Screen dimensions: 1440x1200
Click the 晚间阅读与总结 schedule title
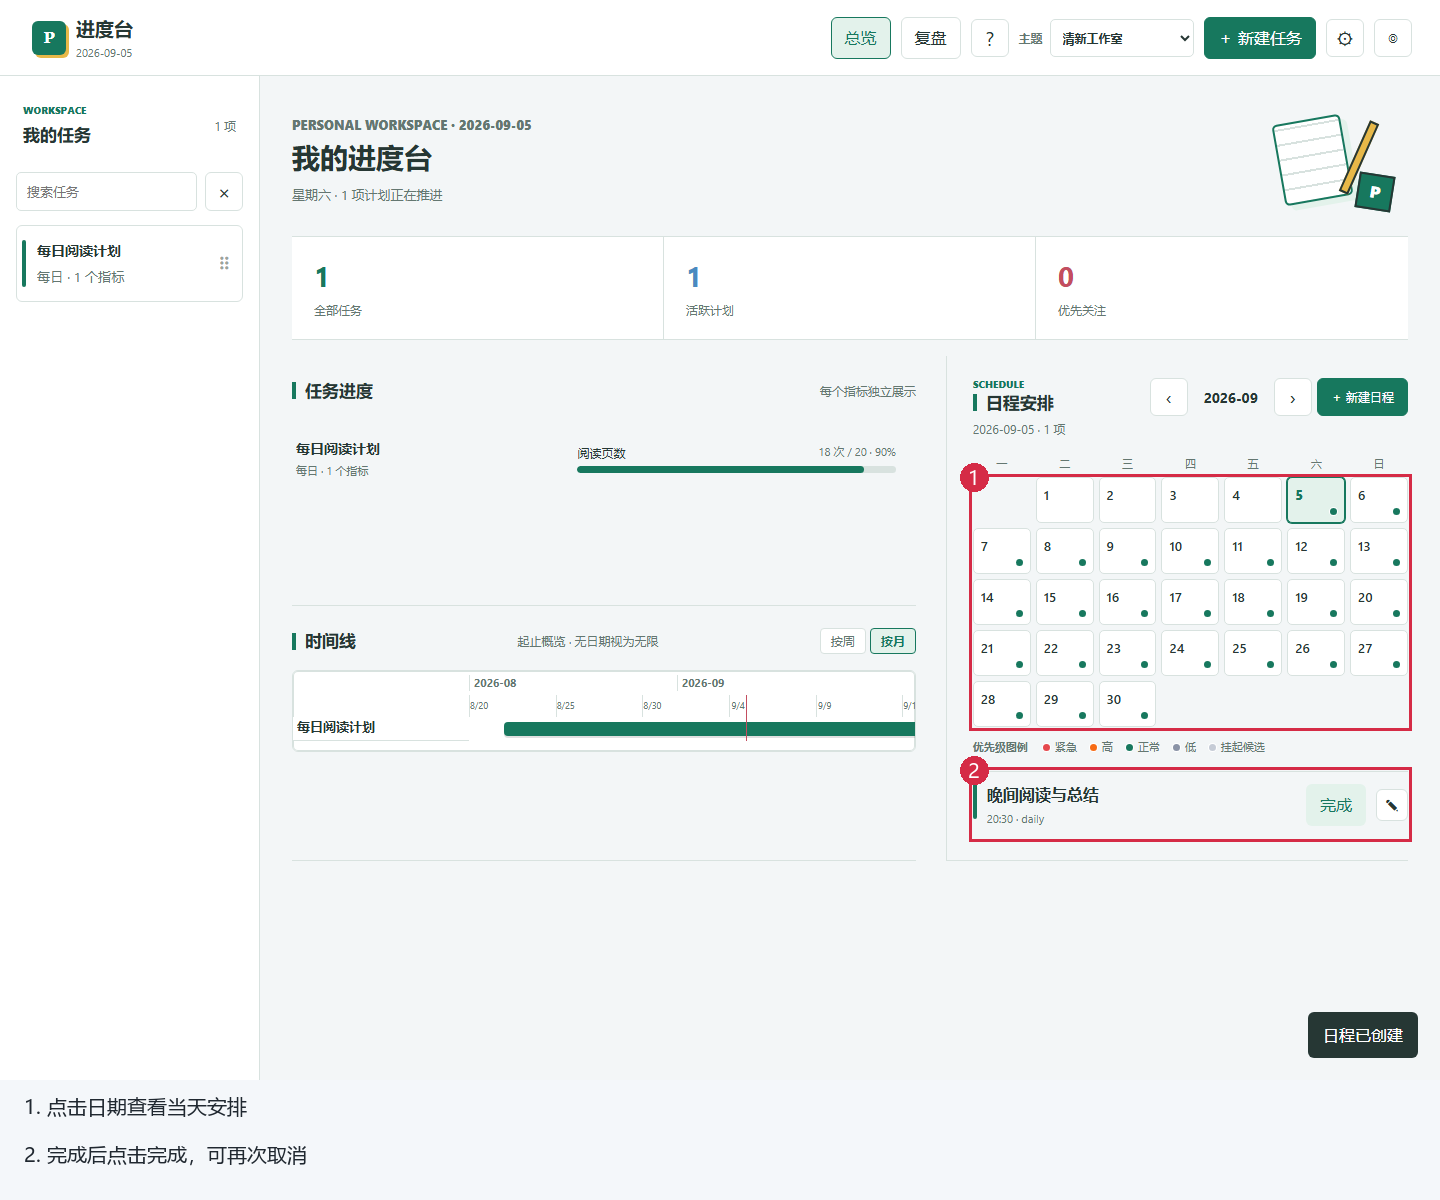[1043, 795]
